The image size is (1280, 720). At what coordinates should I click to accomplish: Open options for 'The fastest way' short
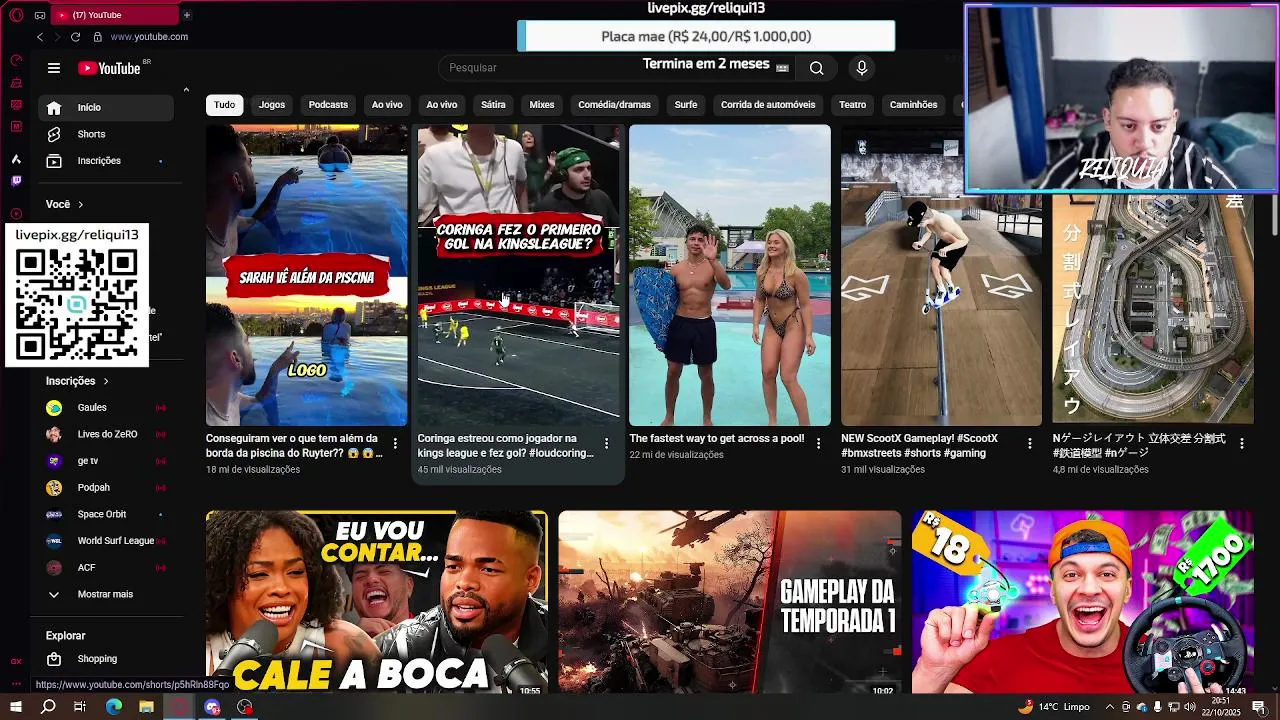[x=818, y=443]
